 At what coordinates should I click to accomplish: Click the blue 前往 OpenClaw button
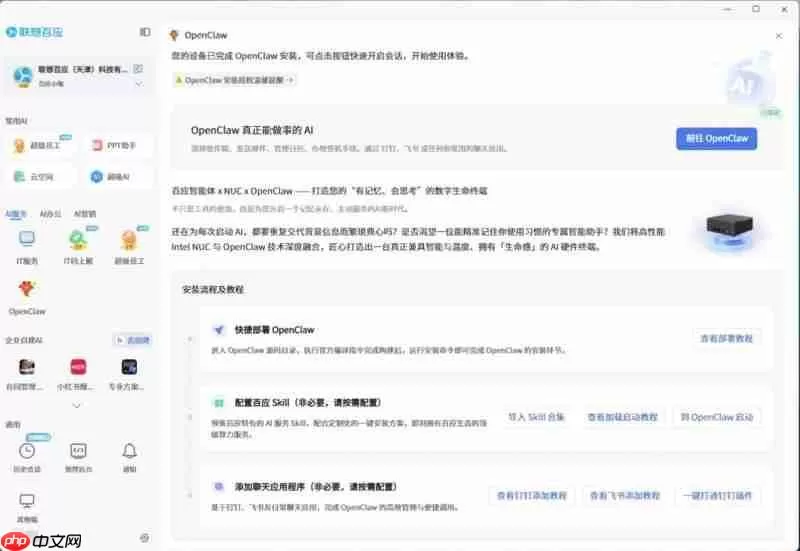716,139
